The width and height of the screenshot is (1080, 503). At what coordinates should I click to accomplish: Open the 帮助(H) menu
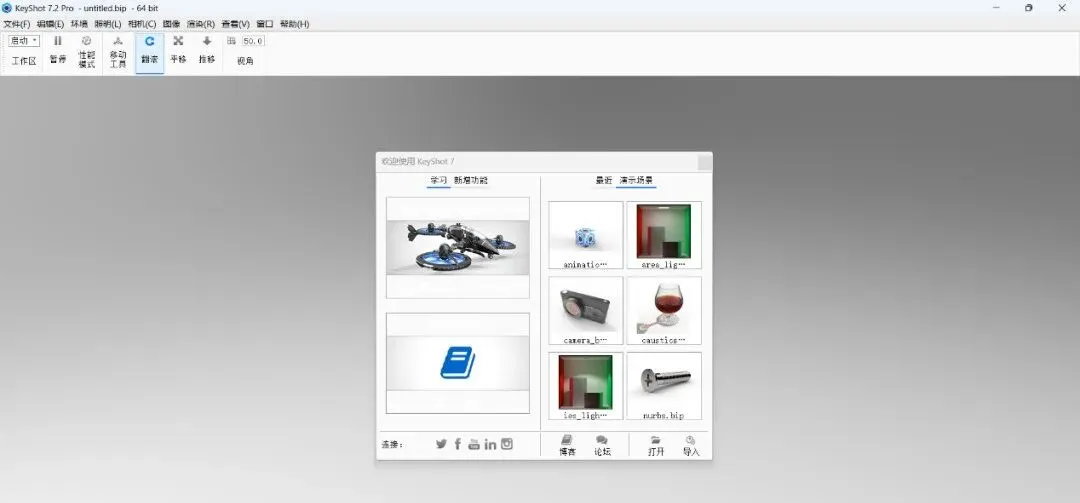coord(294,24)
